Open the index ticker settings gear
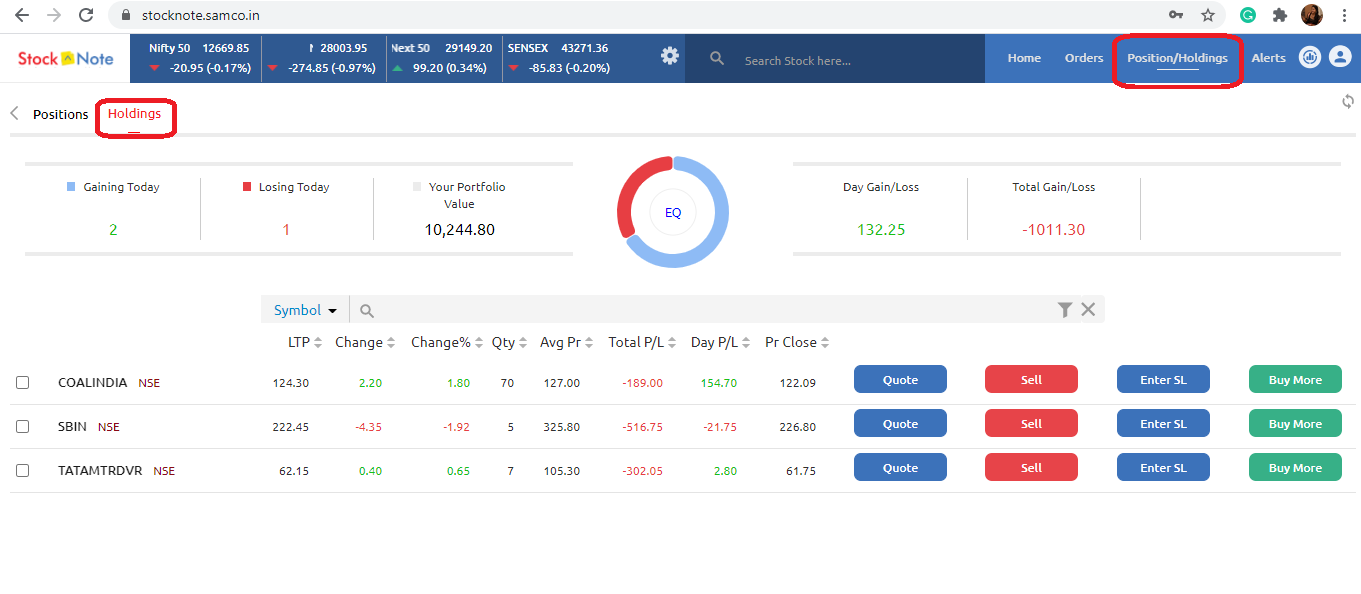Viewport: 1361px width, 594px height. pos(669,56)
